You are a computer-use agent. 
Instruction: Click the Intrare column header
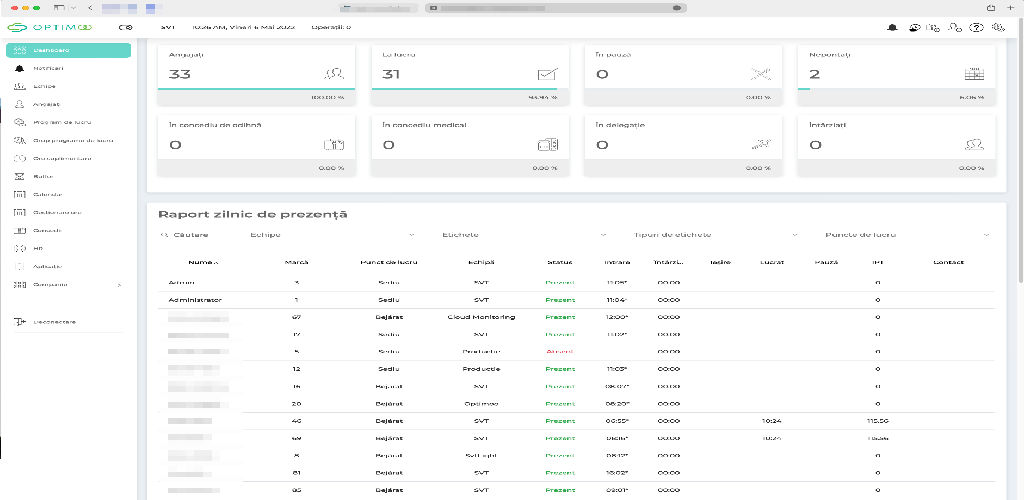617,262
